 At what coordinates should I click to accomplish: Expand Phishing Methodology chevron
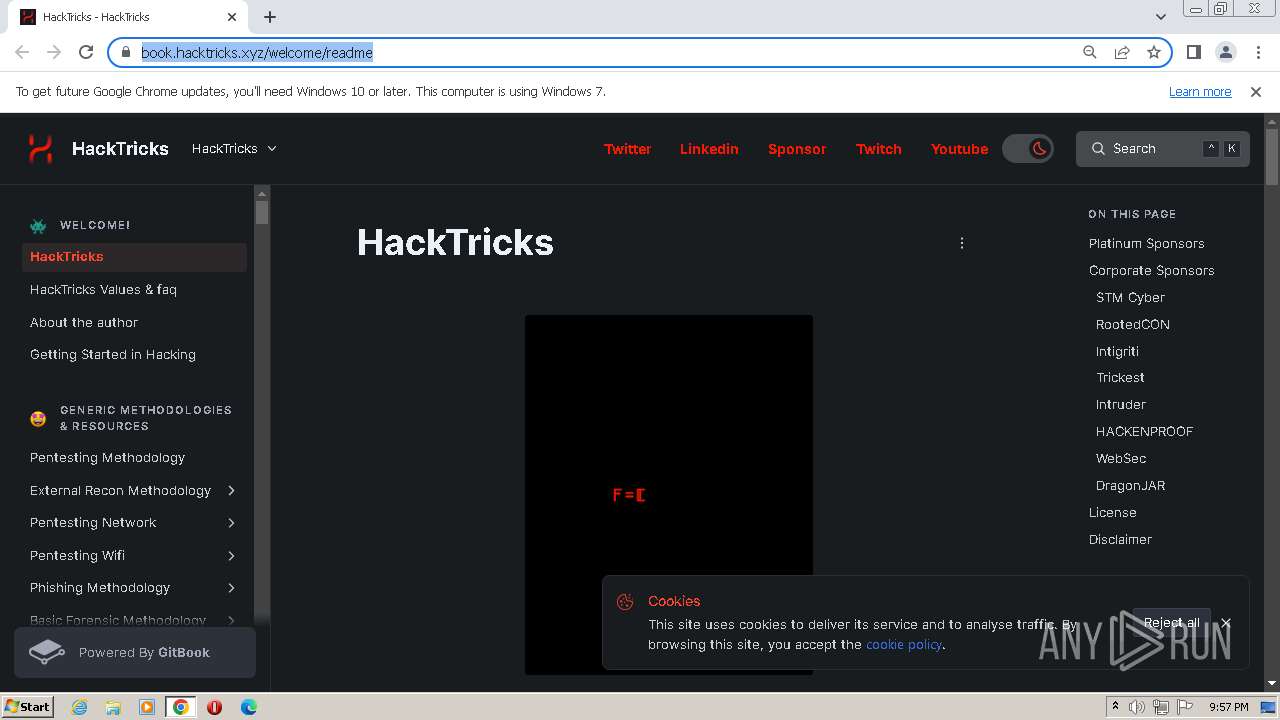coord(231,587)
